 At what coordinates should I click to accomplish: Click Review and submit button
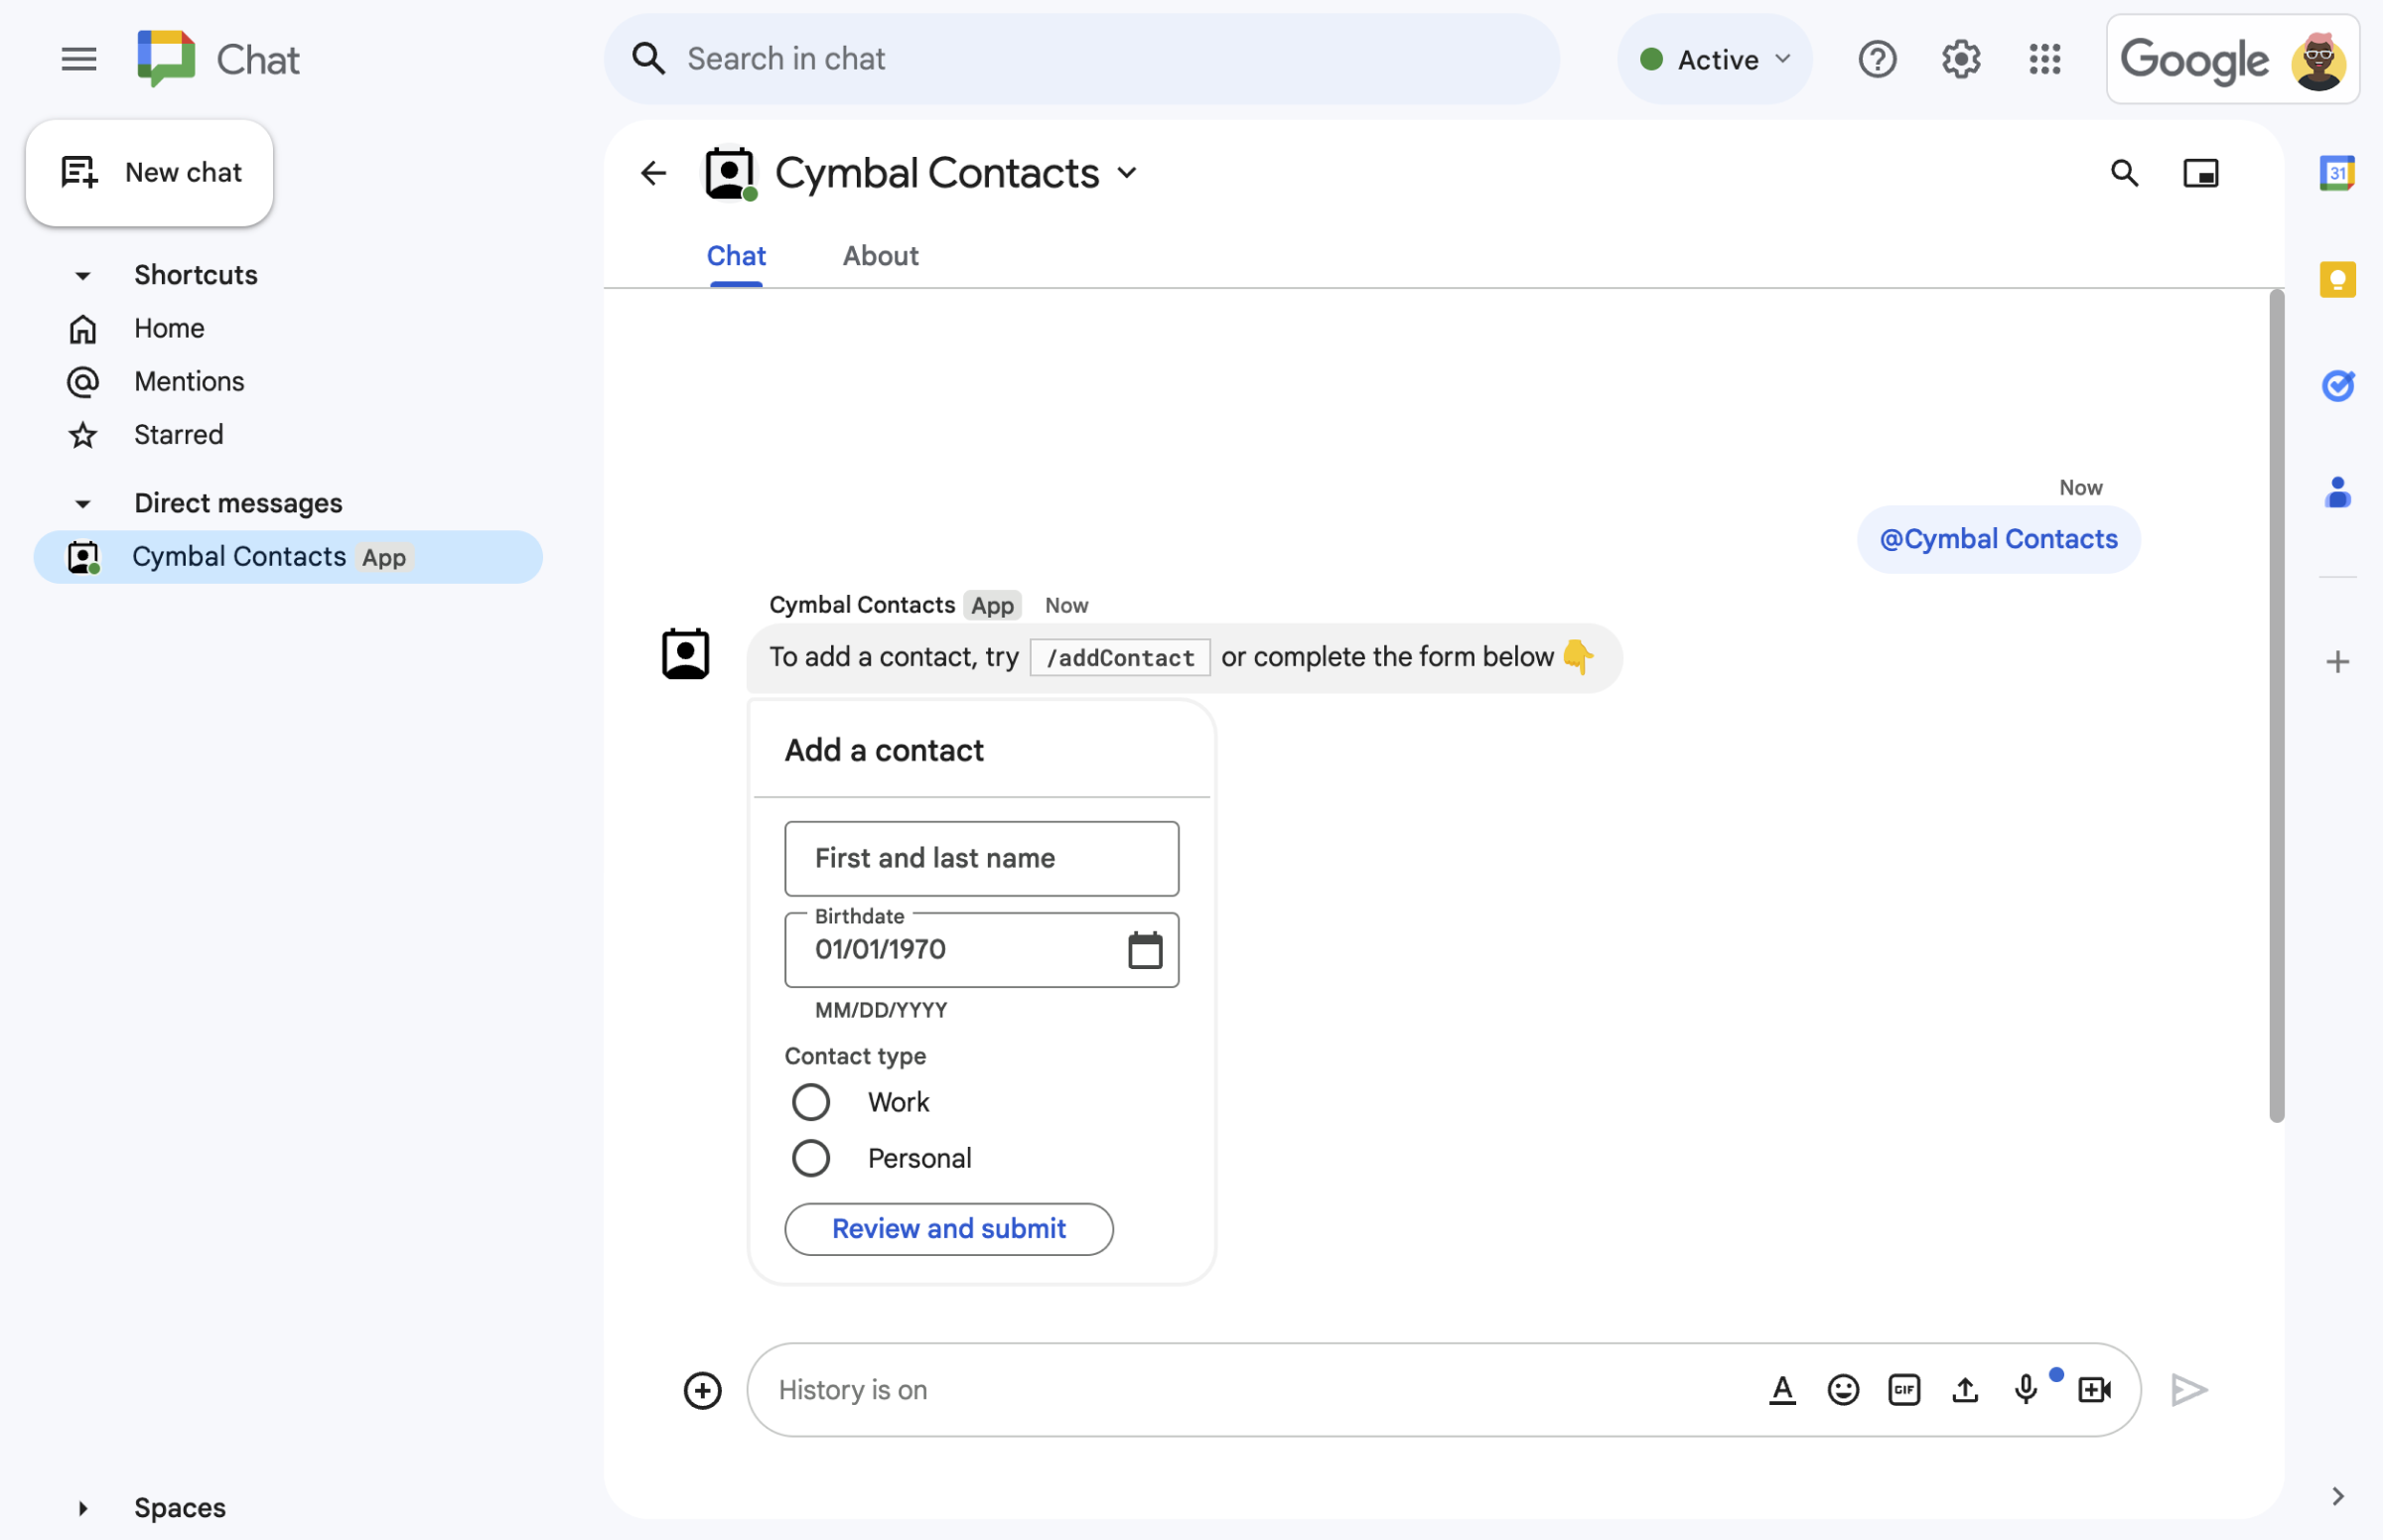pos(950,1227)
